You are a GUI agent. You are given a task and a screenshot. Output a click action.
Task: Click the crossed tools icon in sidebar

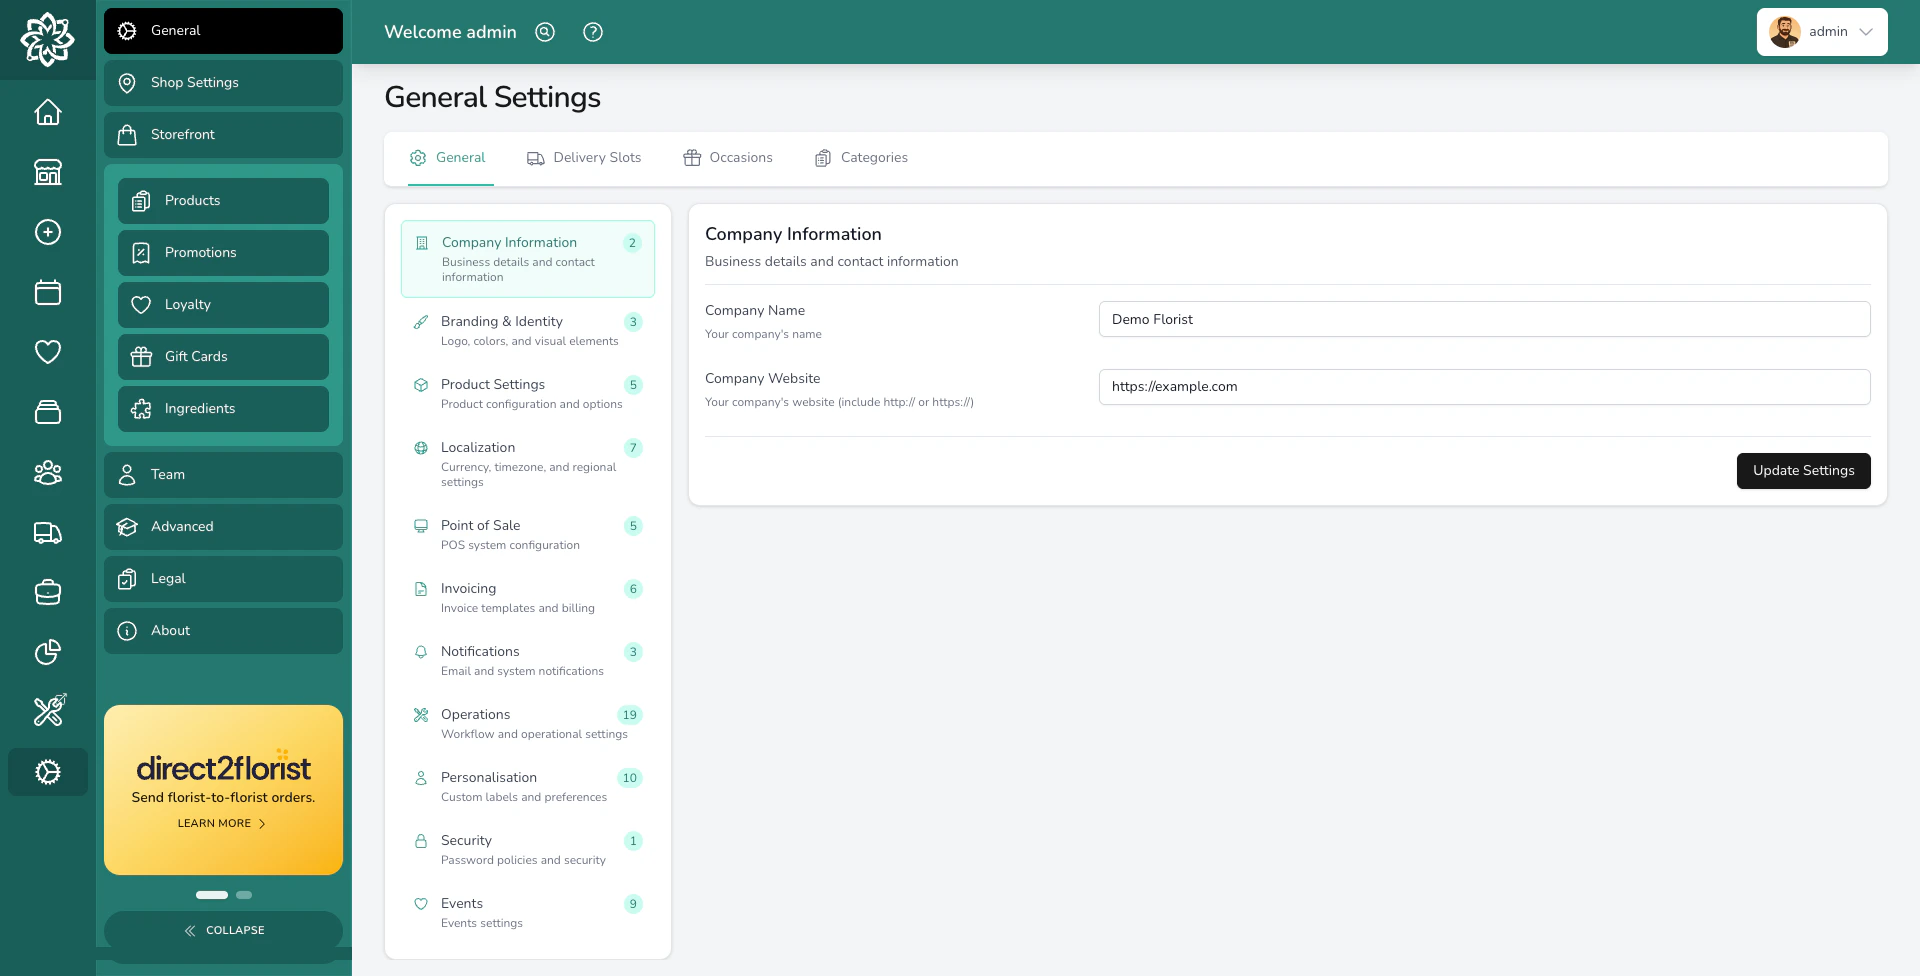click(47, 711)
